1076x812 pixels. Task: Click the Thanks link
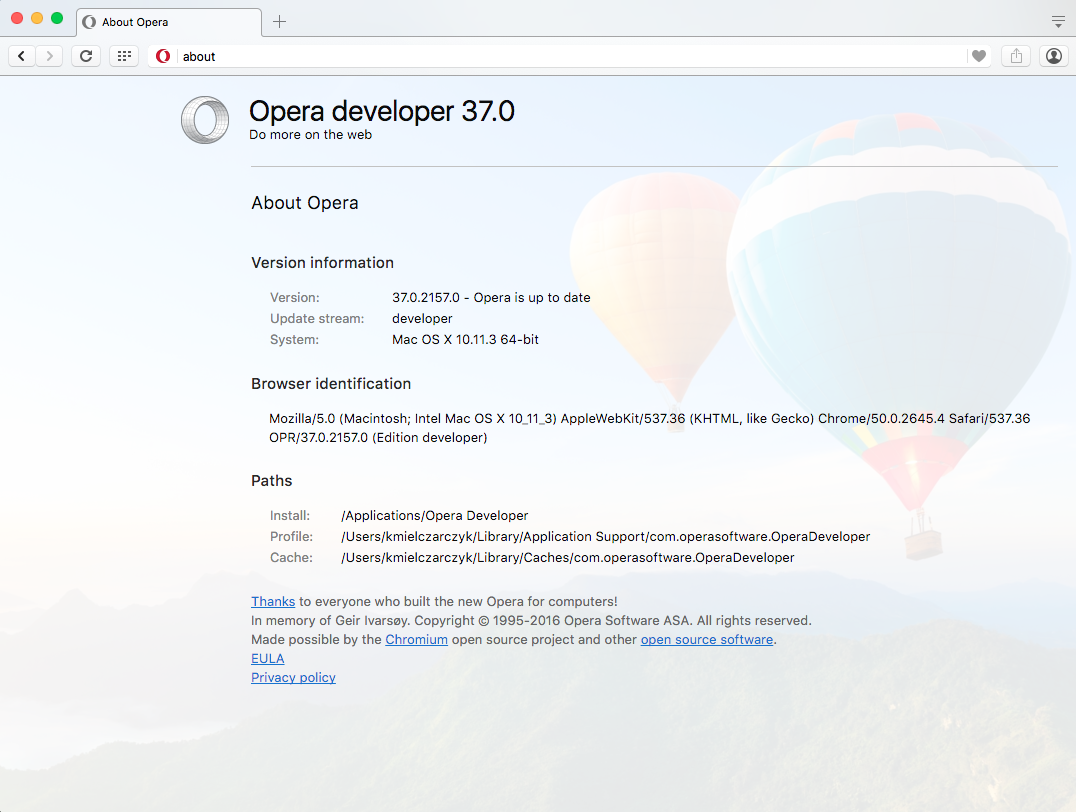[273, 601]
